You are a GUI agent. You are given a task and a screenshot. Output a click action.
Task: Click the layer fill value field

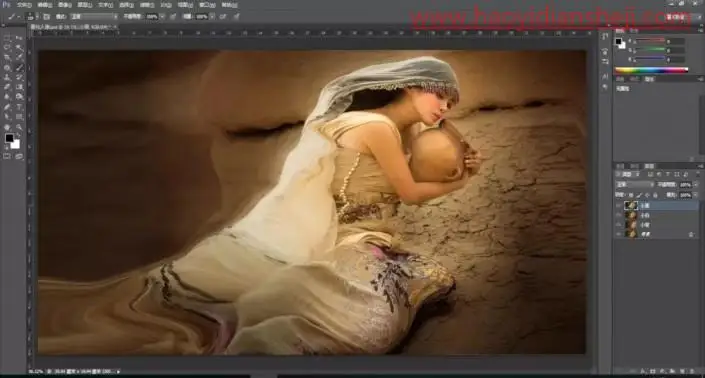tap(685, 195)
